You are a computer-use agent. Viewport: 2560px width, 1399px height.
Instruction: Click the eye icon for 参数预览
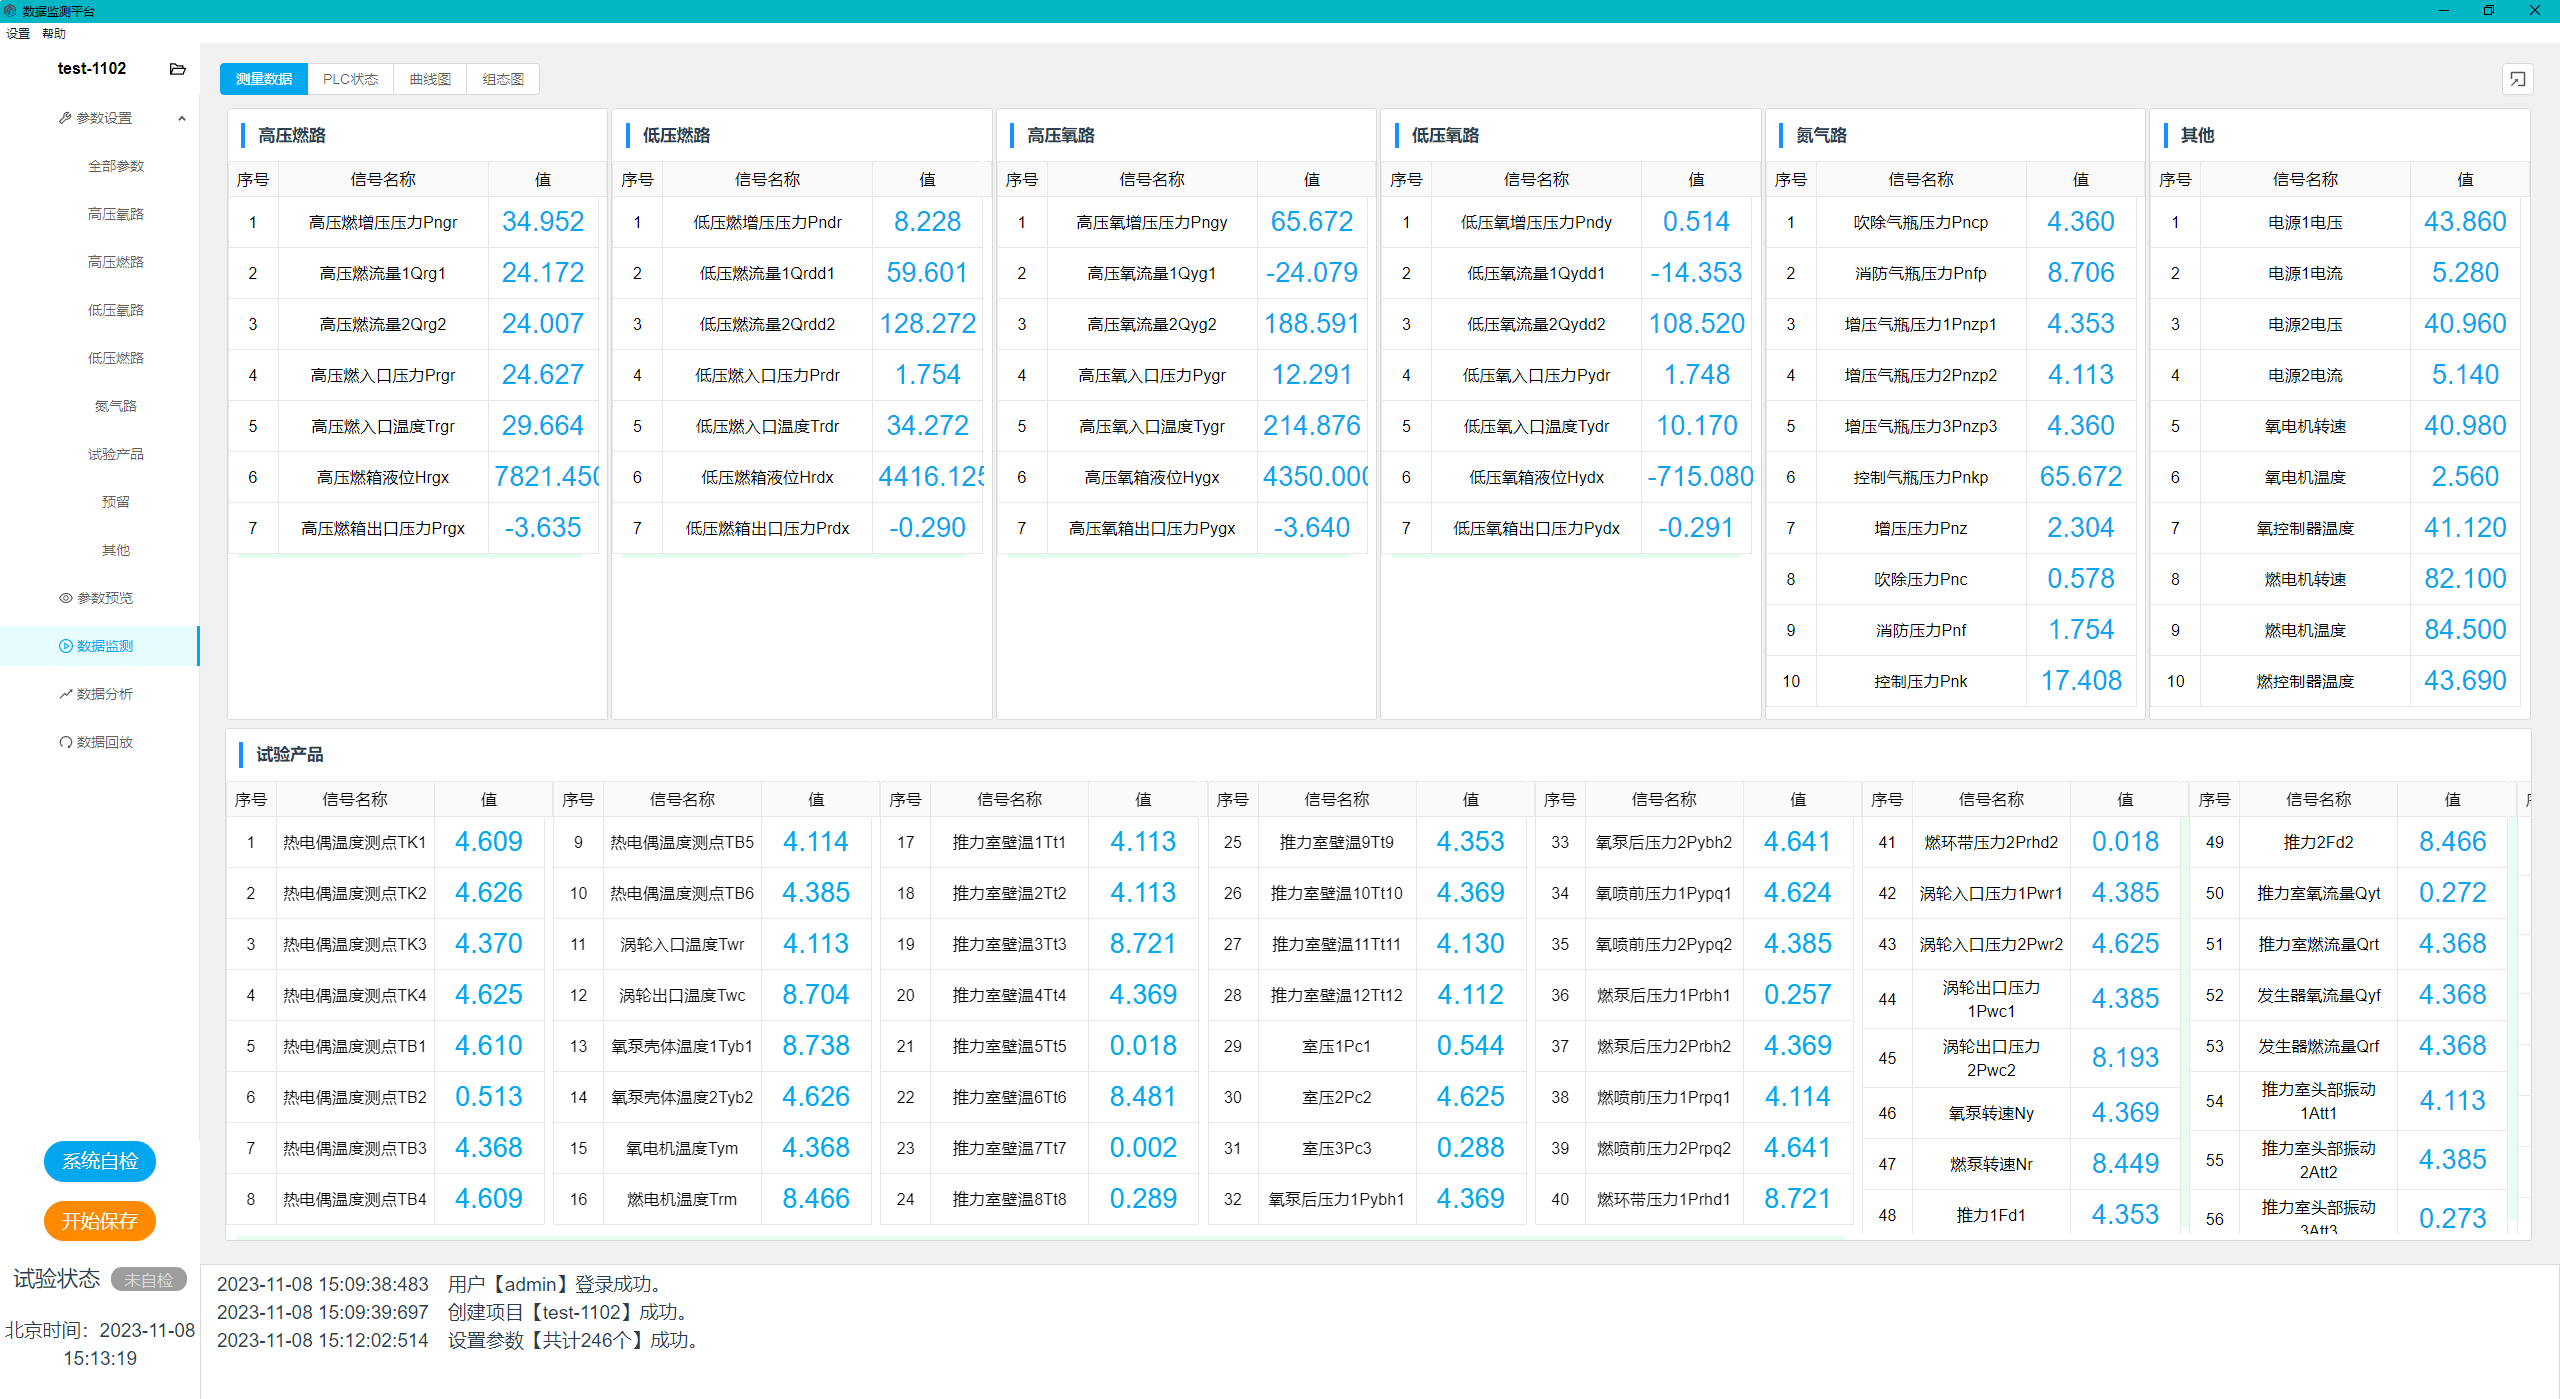(66, 598)
